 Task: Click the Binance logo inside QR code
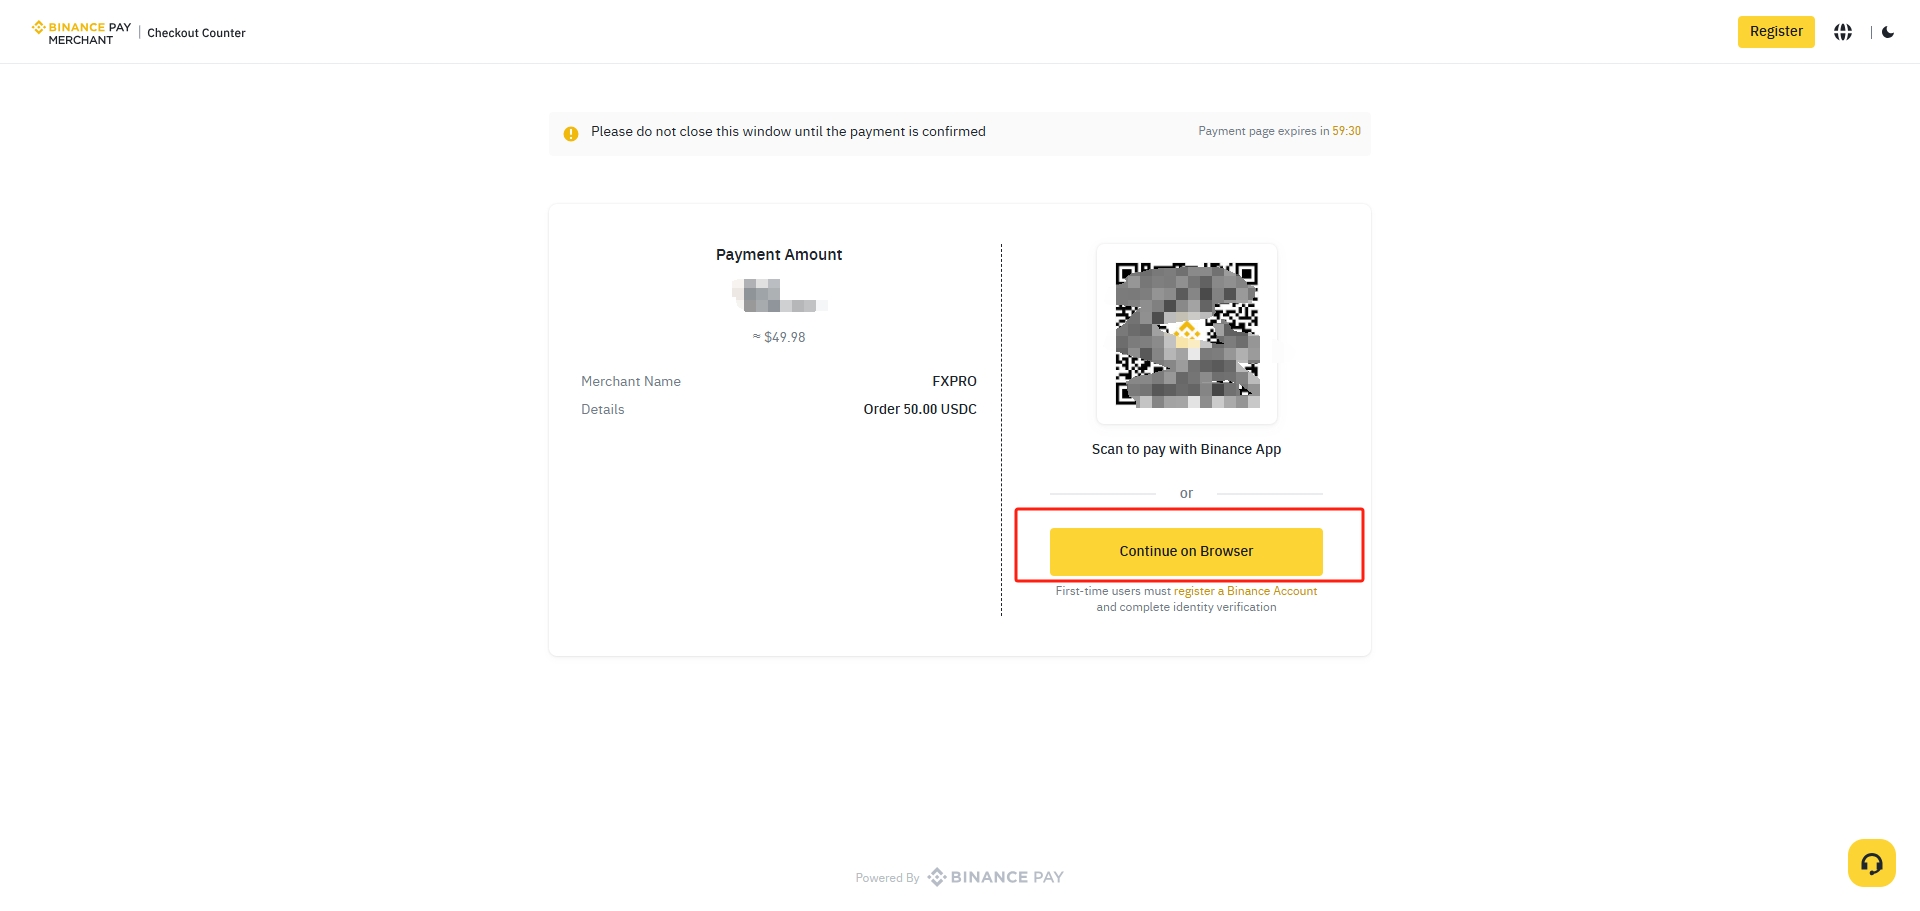click(x=1187, y=333)
